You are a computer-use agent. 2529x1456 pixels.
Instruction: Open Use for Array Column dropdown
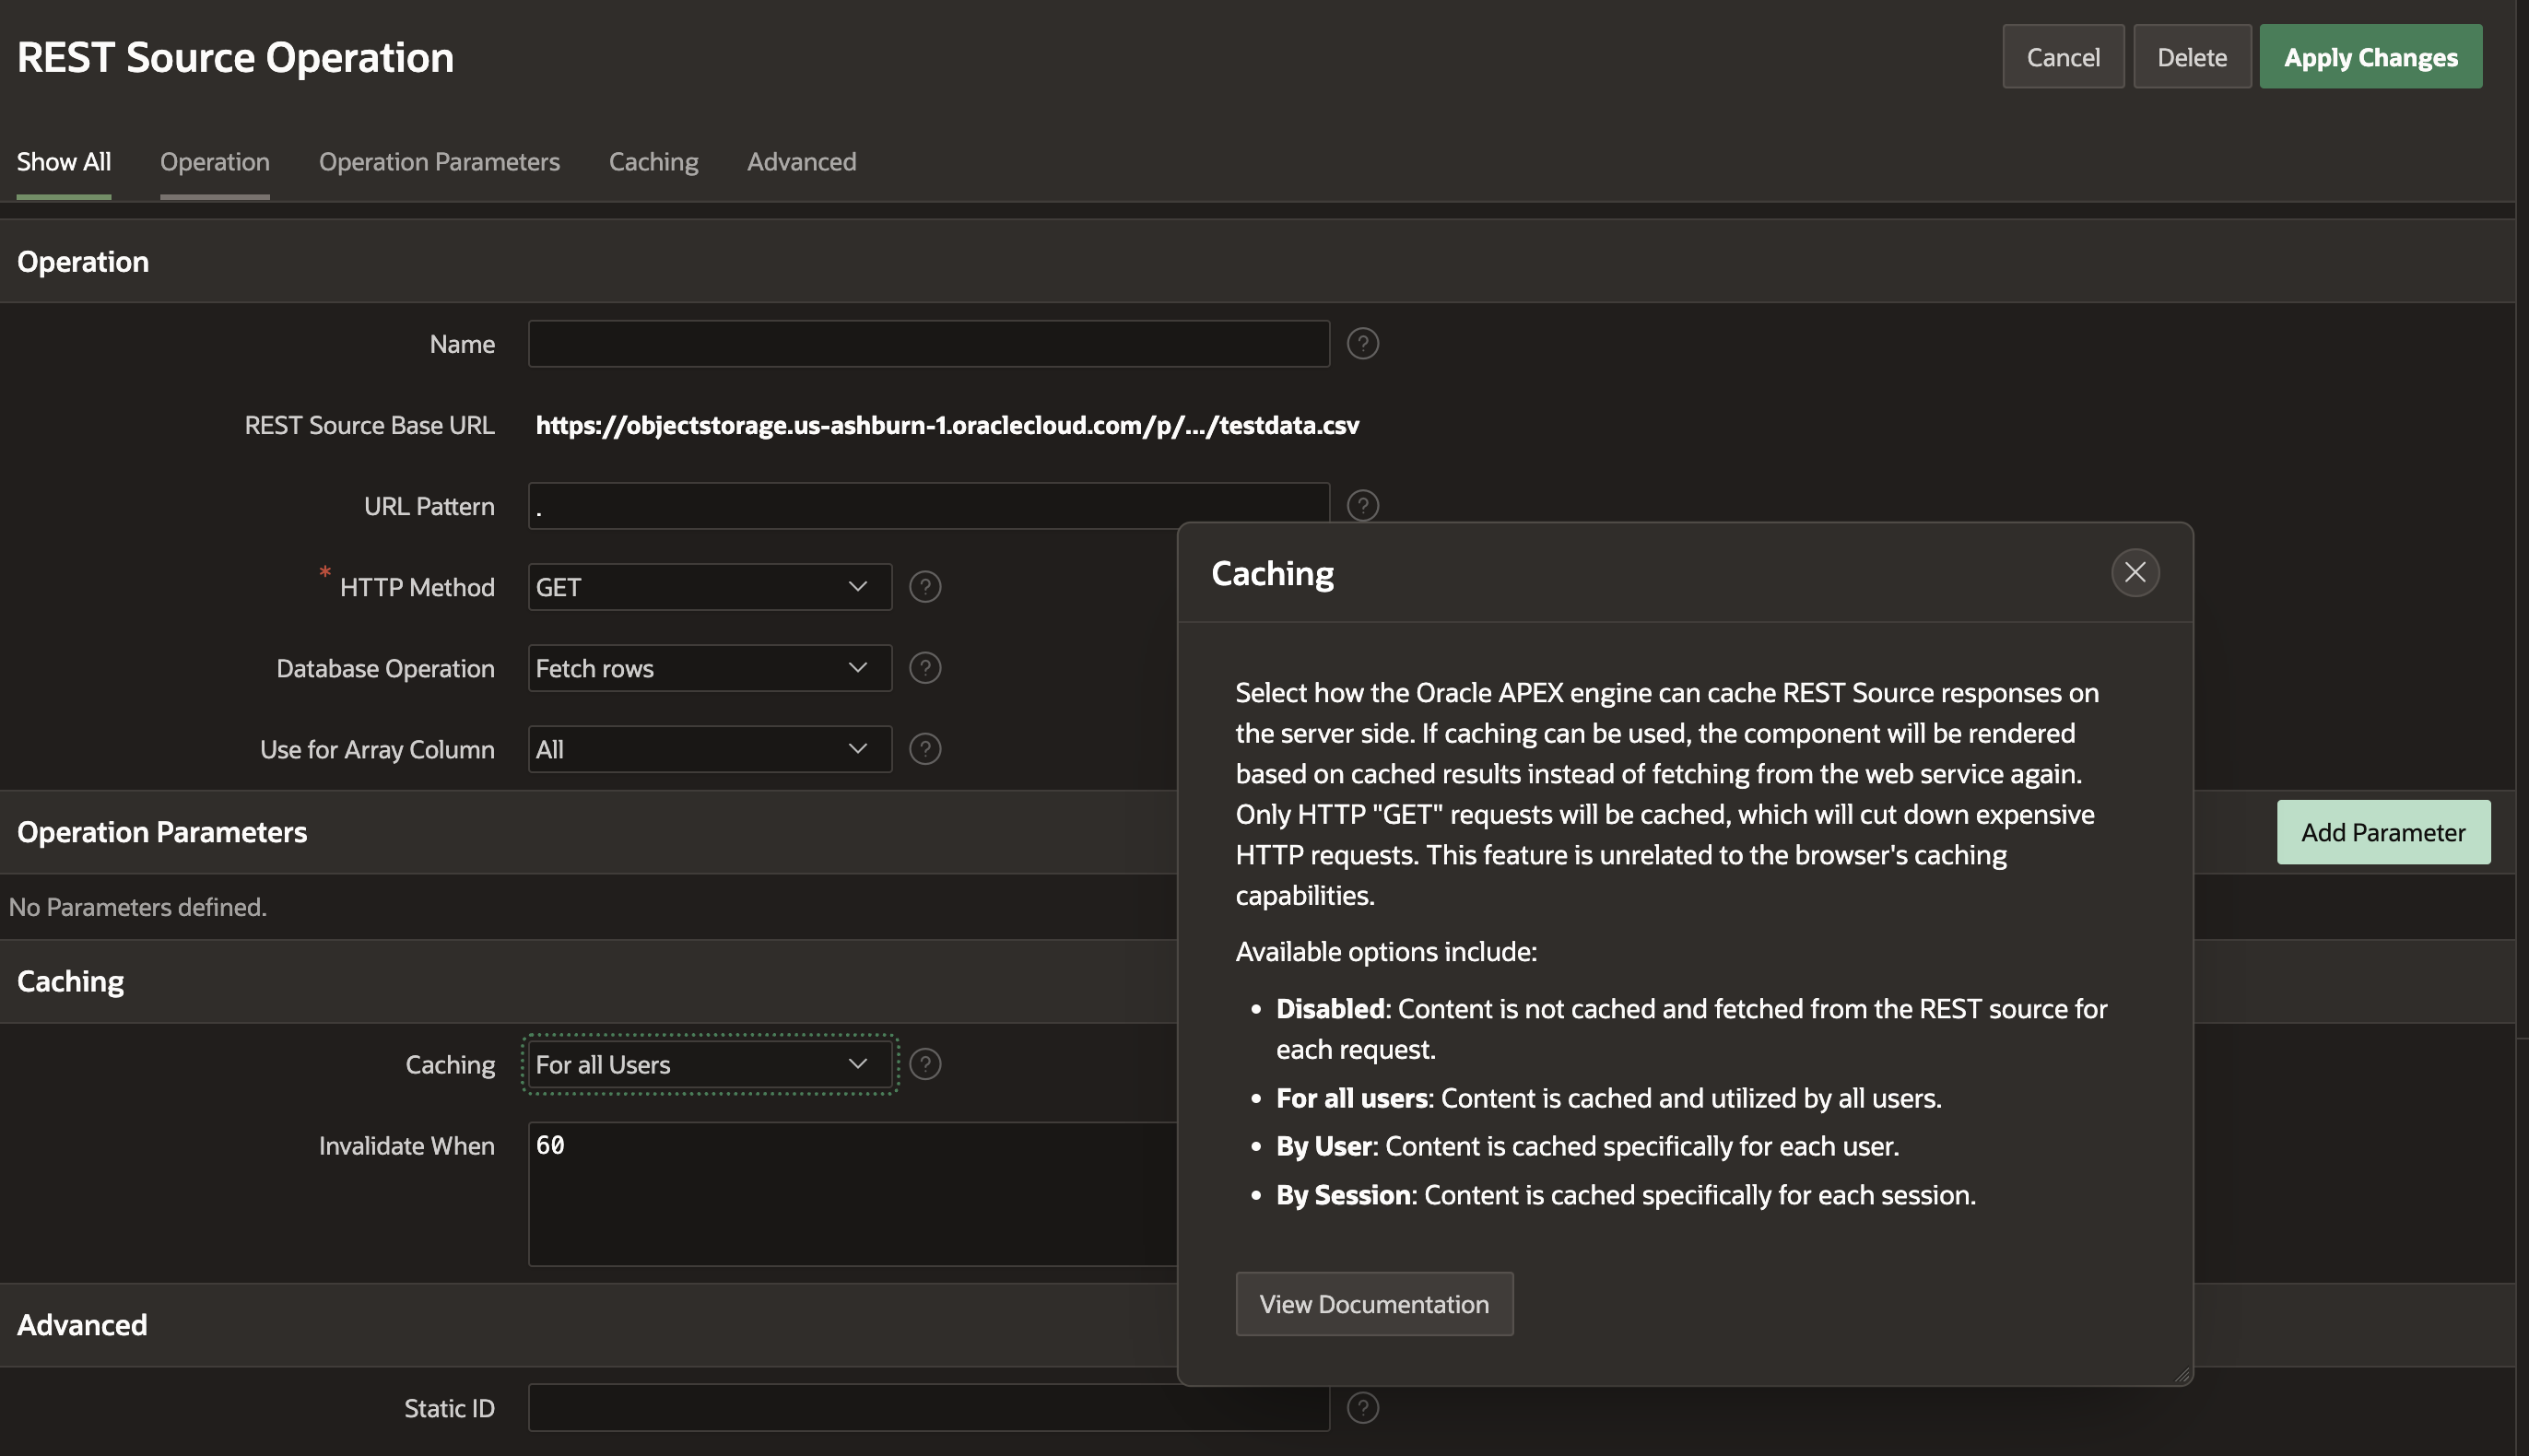pos(709,749)
